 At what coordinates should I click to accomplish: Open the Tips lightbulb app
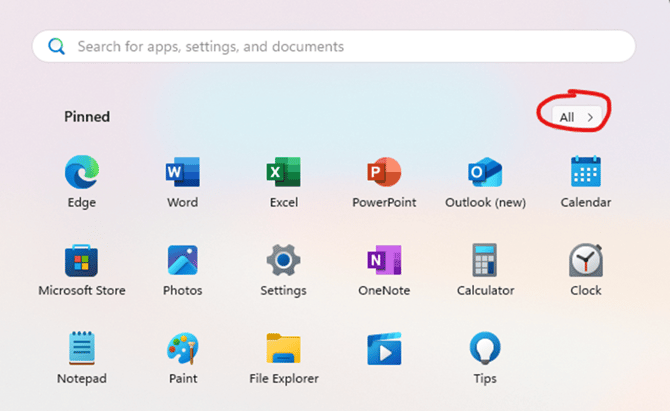tap(485, 349)
